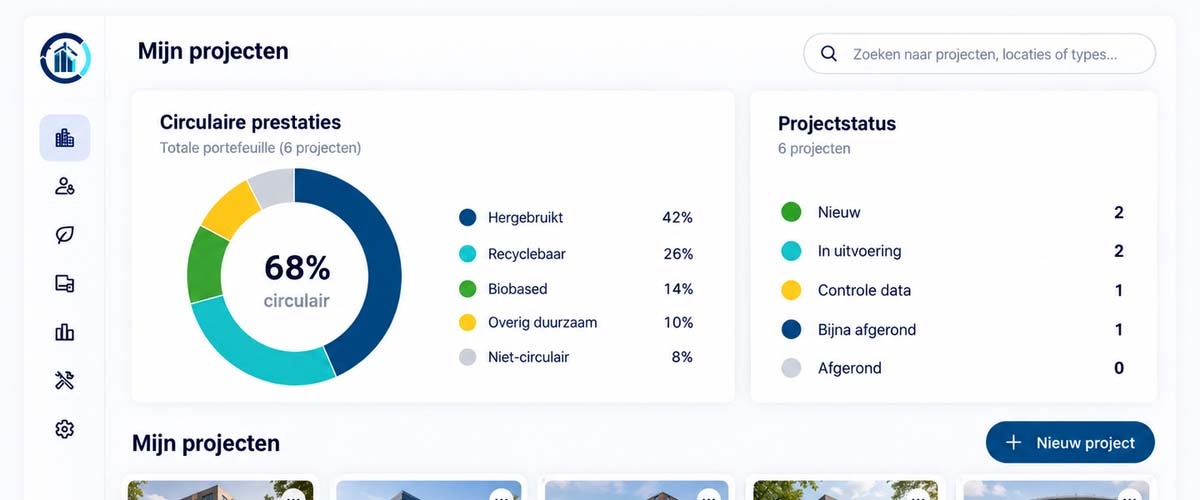Open the folder documents sidebar icon
Screen dimensions: 1200x500
(65, 283)
